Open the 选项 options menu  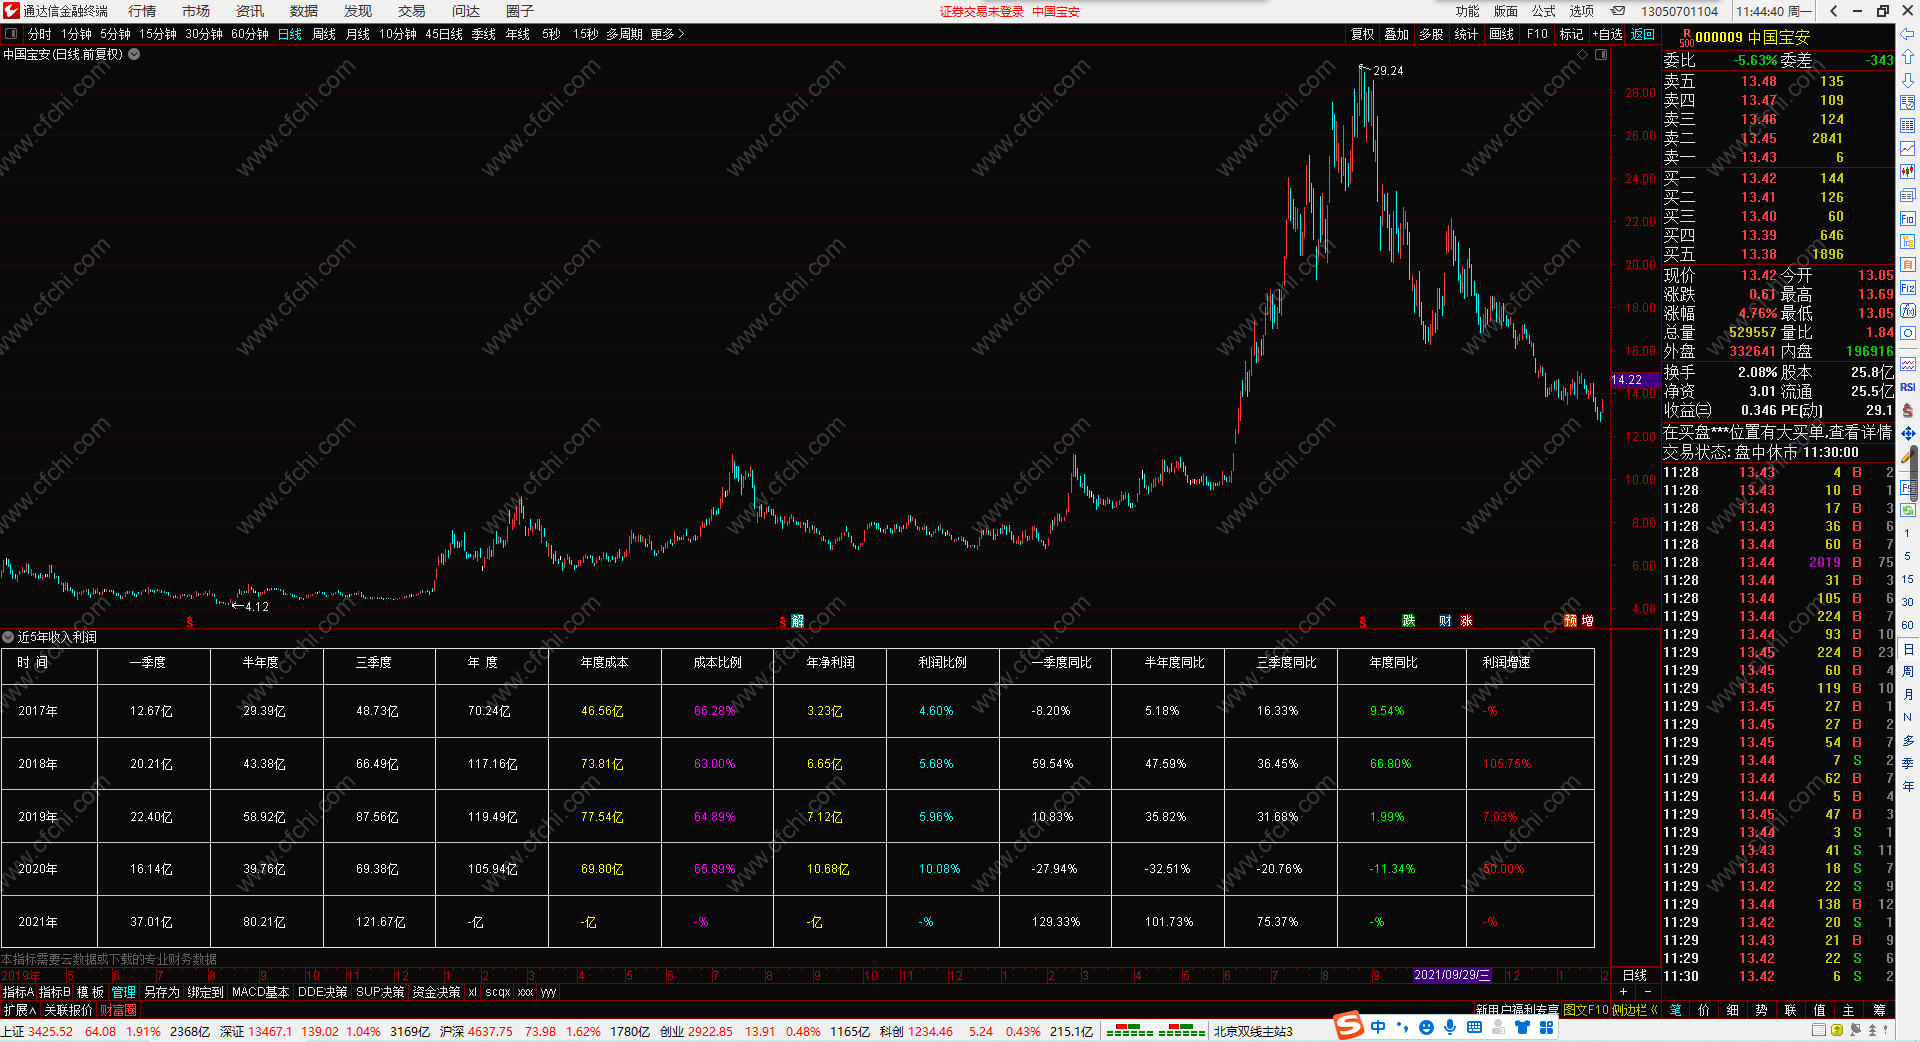coord(1581,11)
